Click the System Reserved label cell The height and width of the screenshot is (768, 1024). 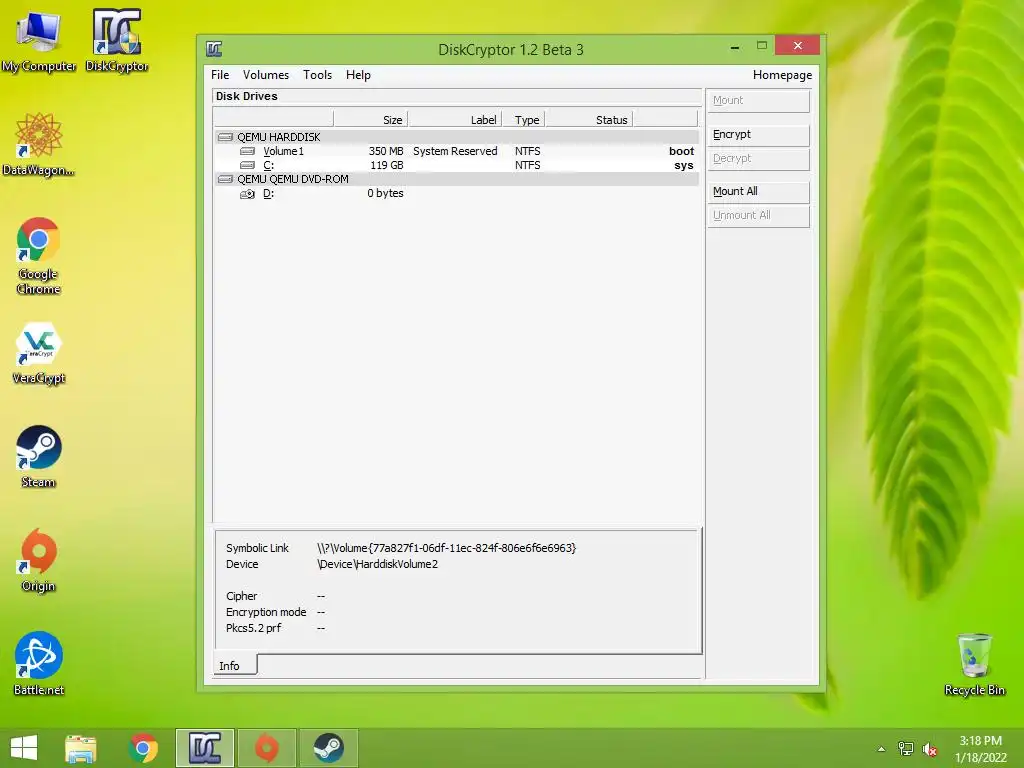pos(455,151)
